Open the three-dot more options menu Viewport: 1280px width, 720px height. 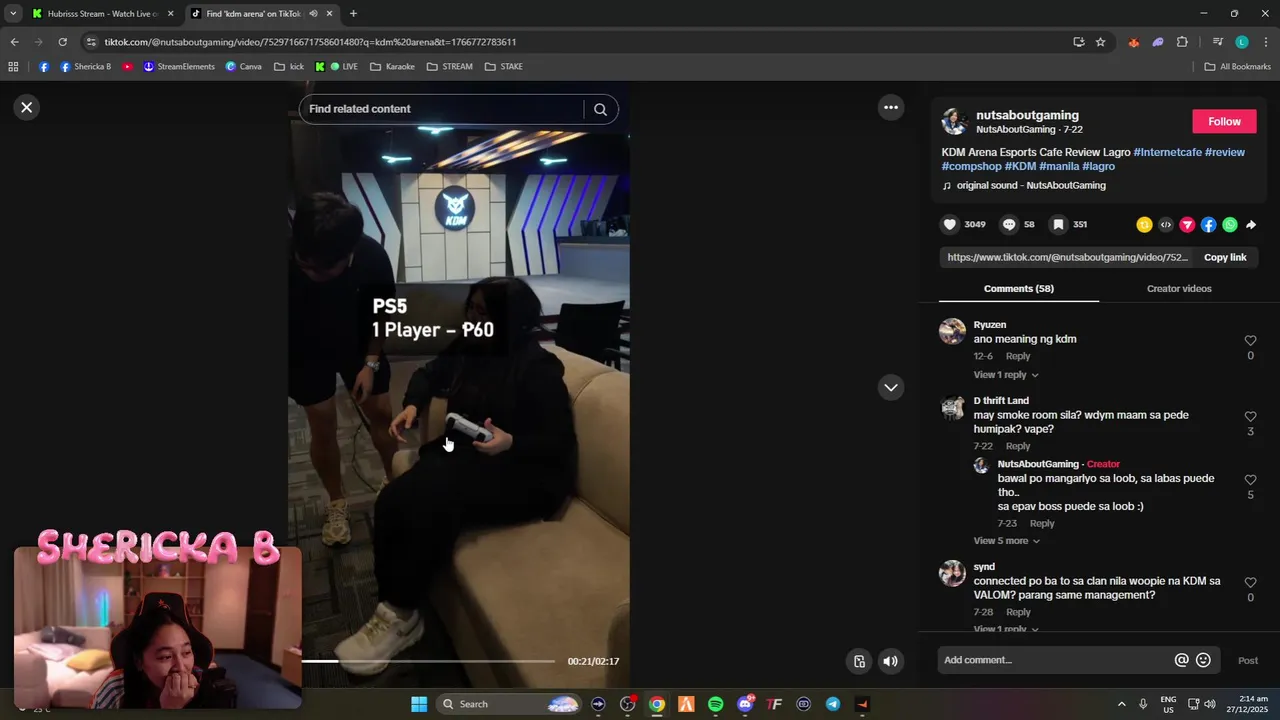point(891,107)
